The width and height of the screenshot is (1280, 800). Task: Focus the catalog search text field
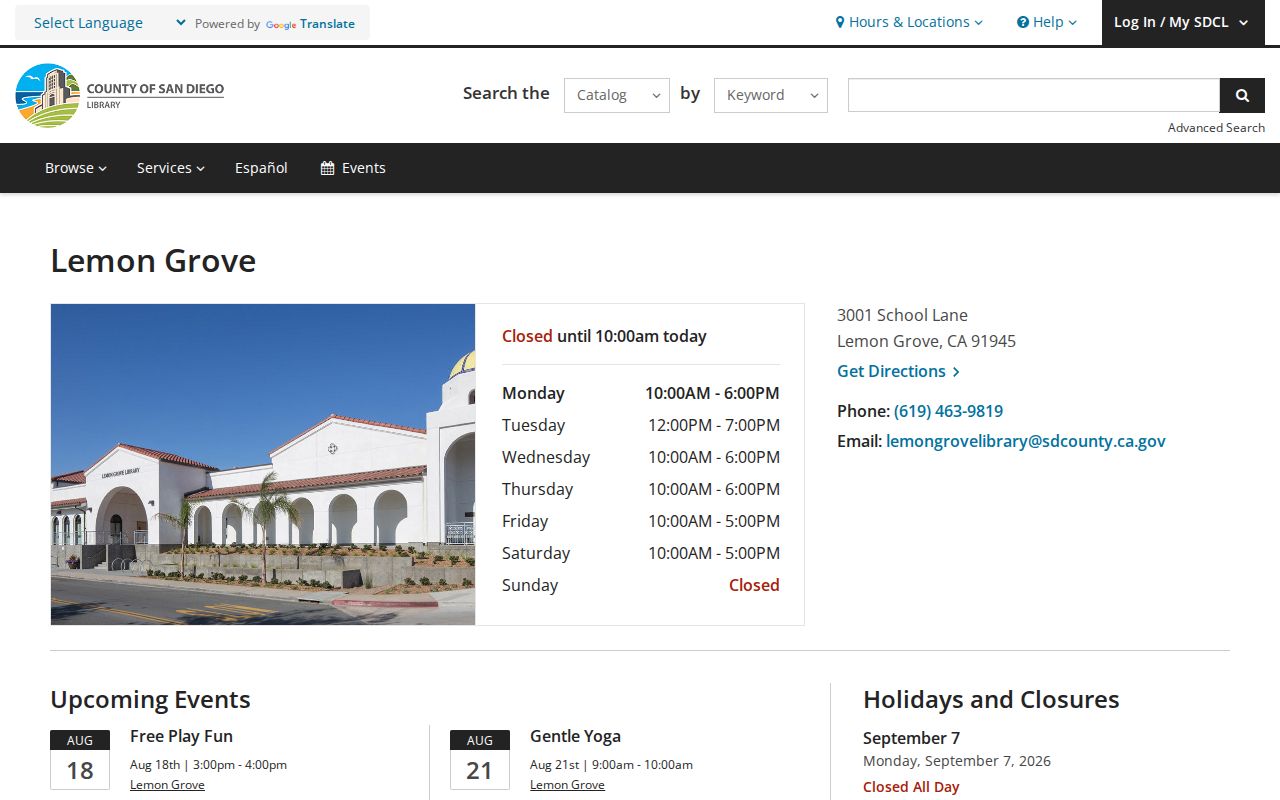coord(1034,95)
